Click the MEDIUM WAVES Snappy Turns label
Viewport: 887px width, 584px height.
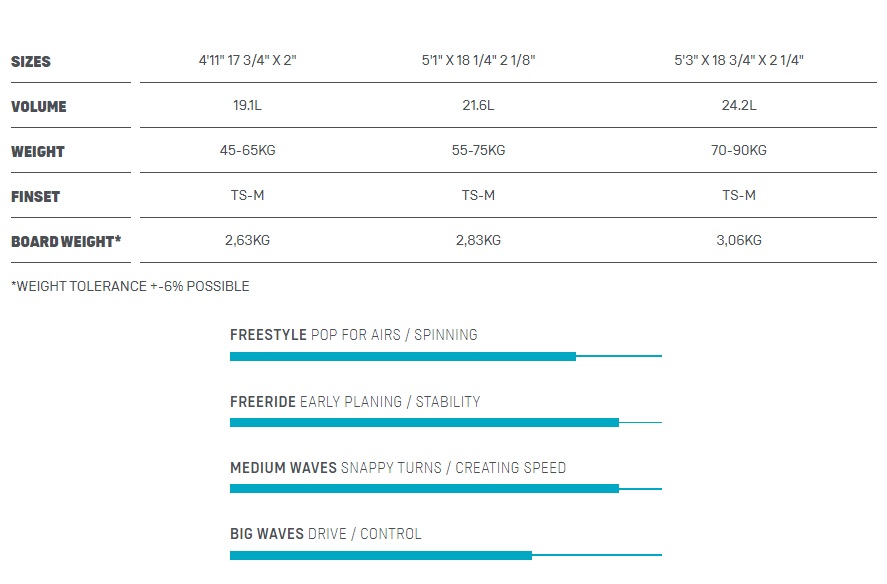pyautogui.click(x=398, y=468)
